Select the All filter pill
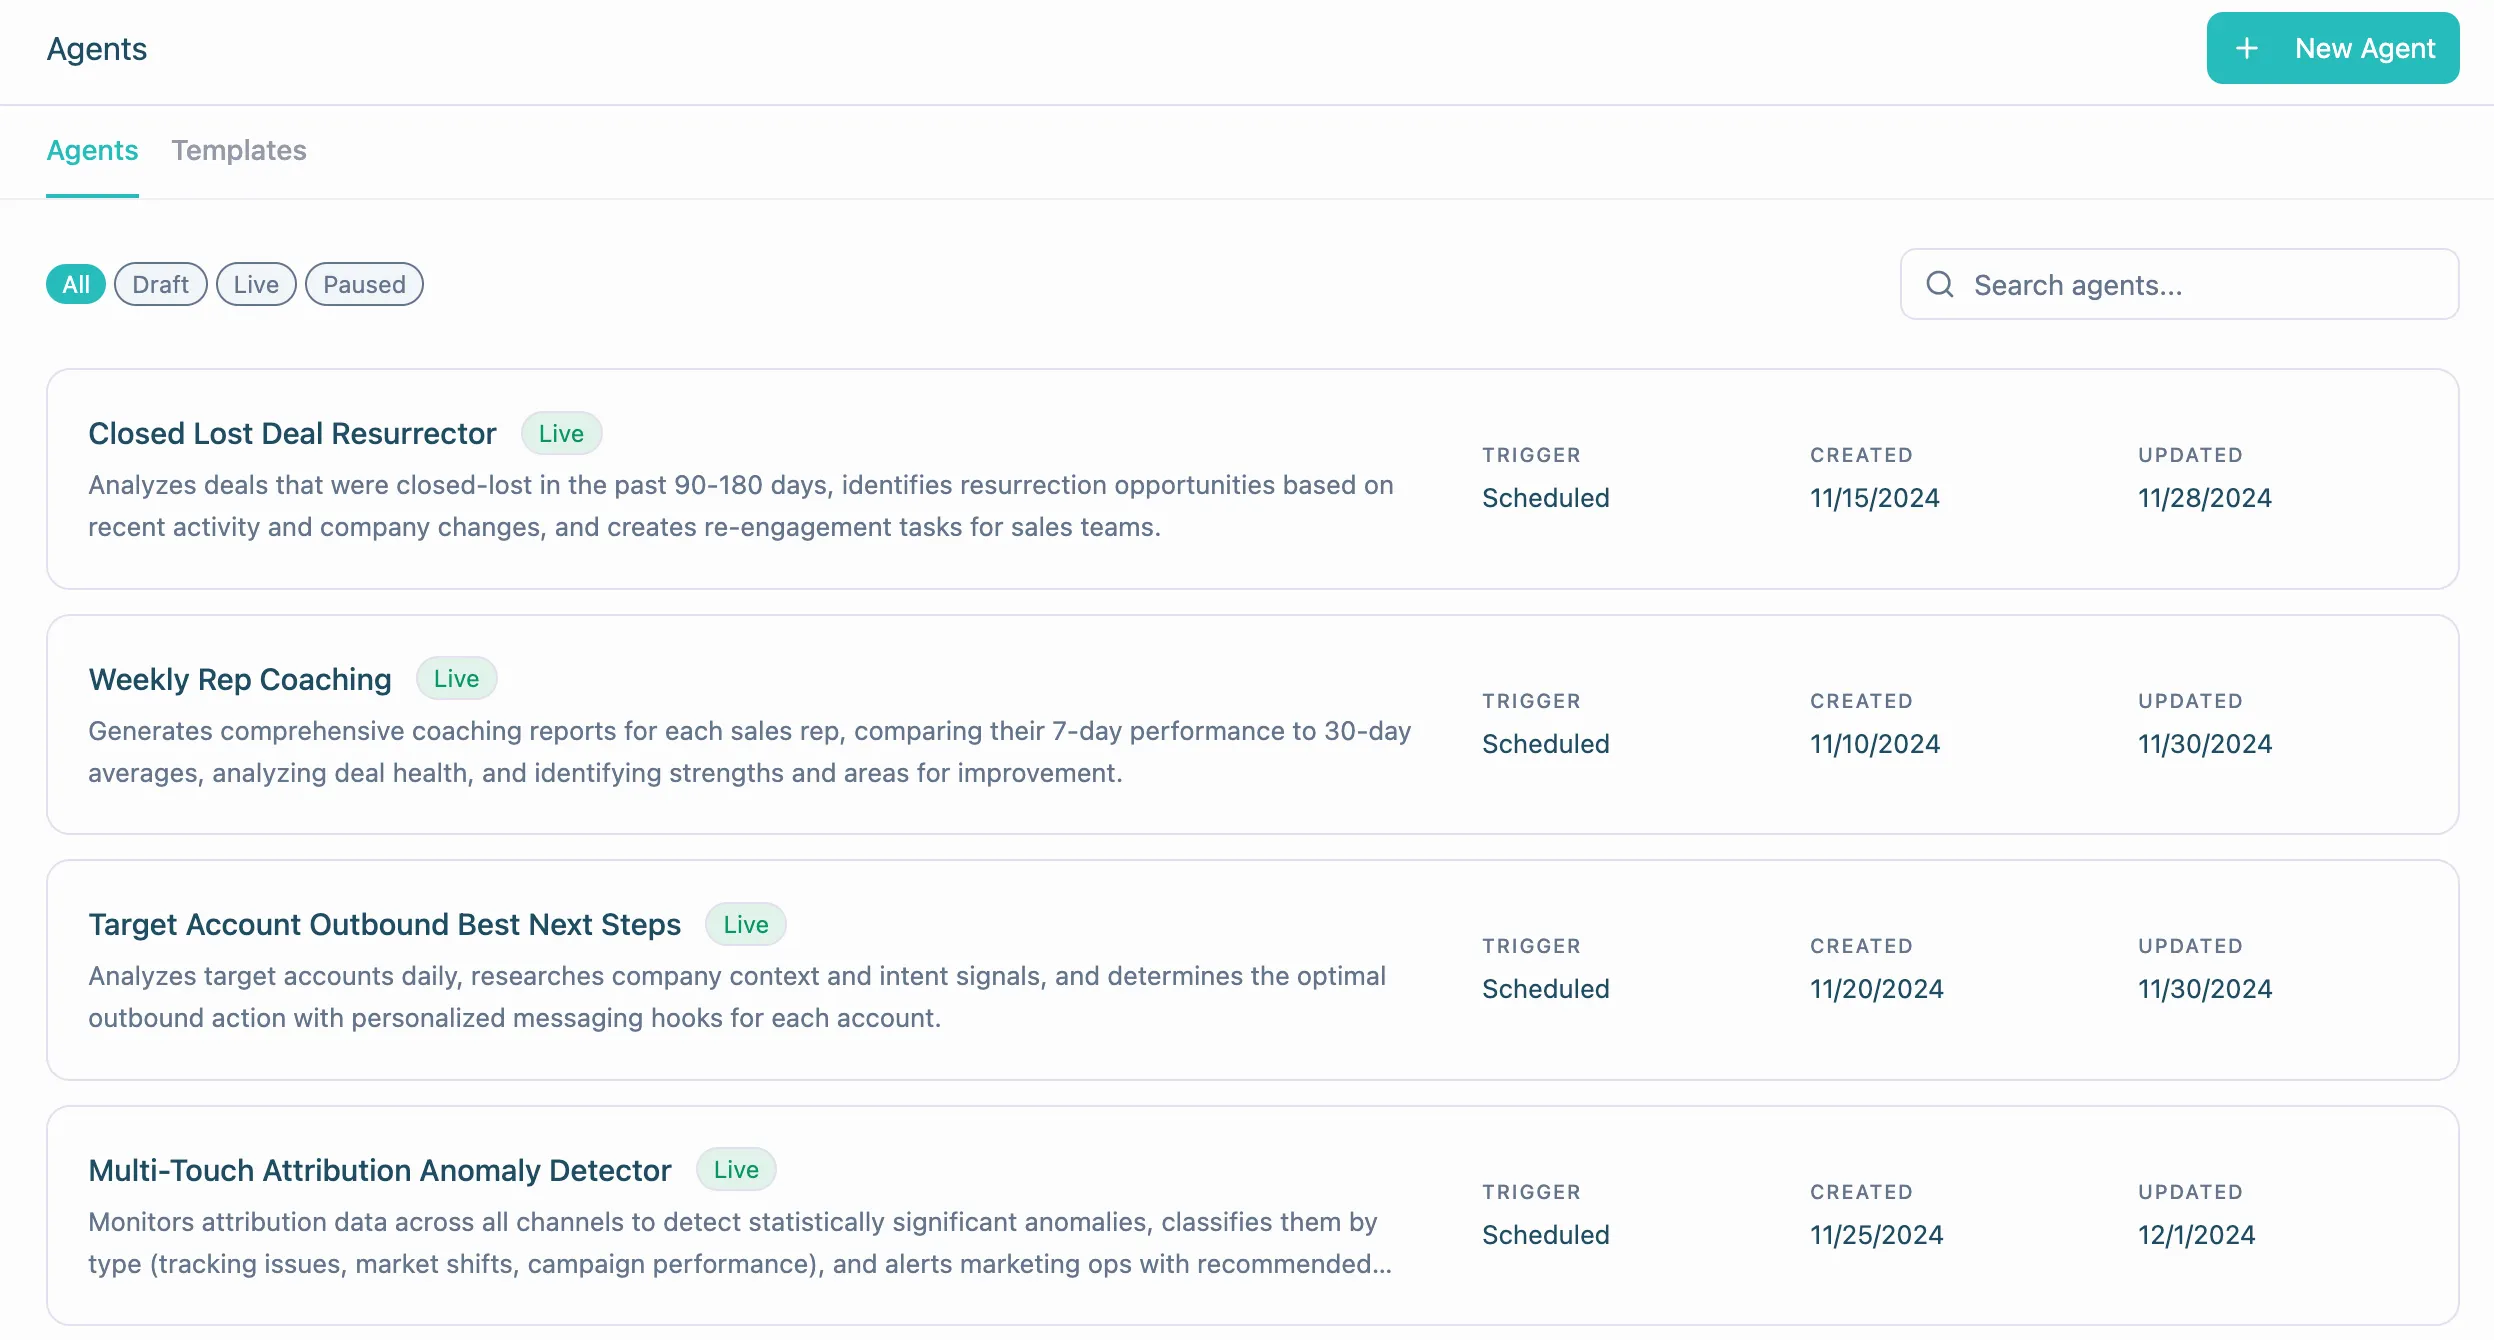The width and height of the screenshot is (2494, 1340). (x=76, y=285)
